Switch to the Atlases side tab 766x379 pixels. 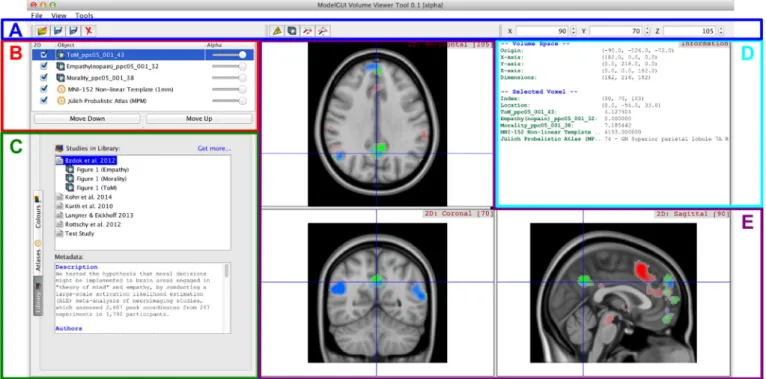pyautogui.click(x=38, y=256)
